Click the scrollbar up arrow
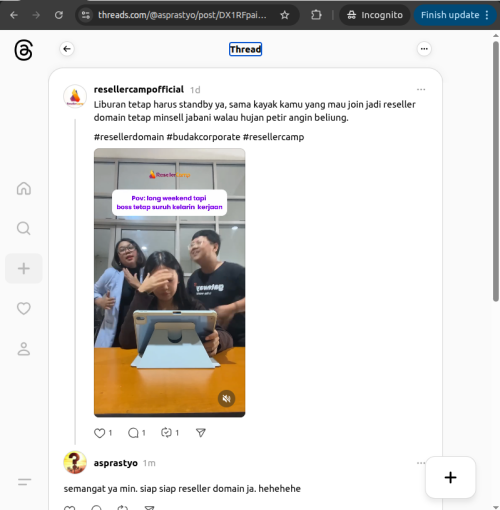This screenshot has height=510, width=500. click(x=496, y=35)
